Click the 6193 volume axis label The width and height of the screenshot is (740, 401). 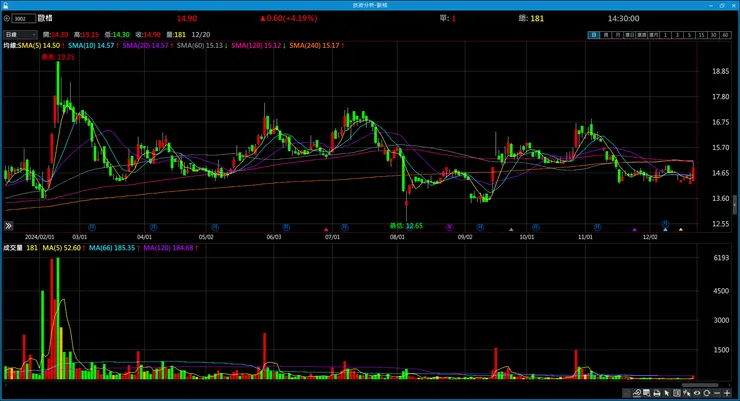pos(722,258)
